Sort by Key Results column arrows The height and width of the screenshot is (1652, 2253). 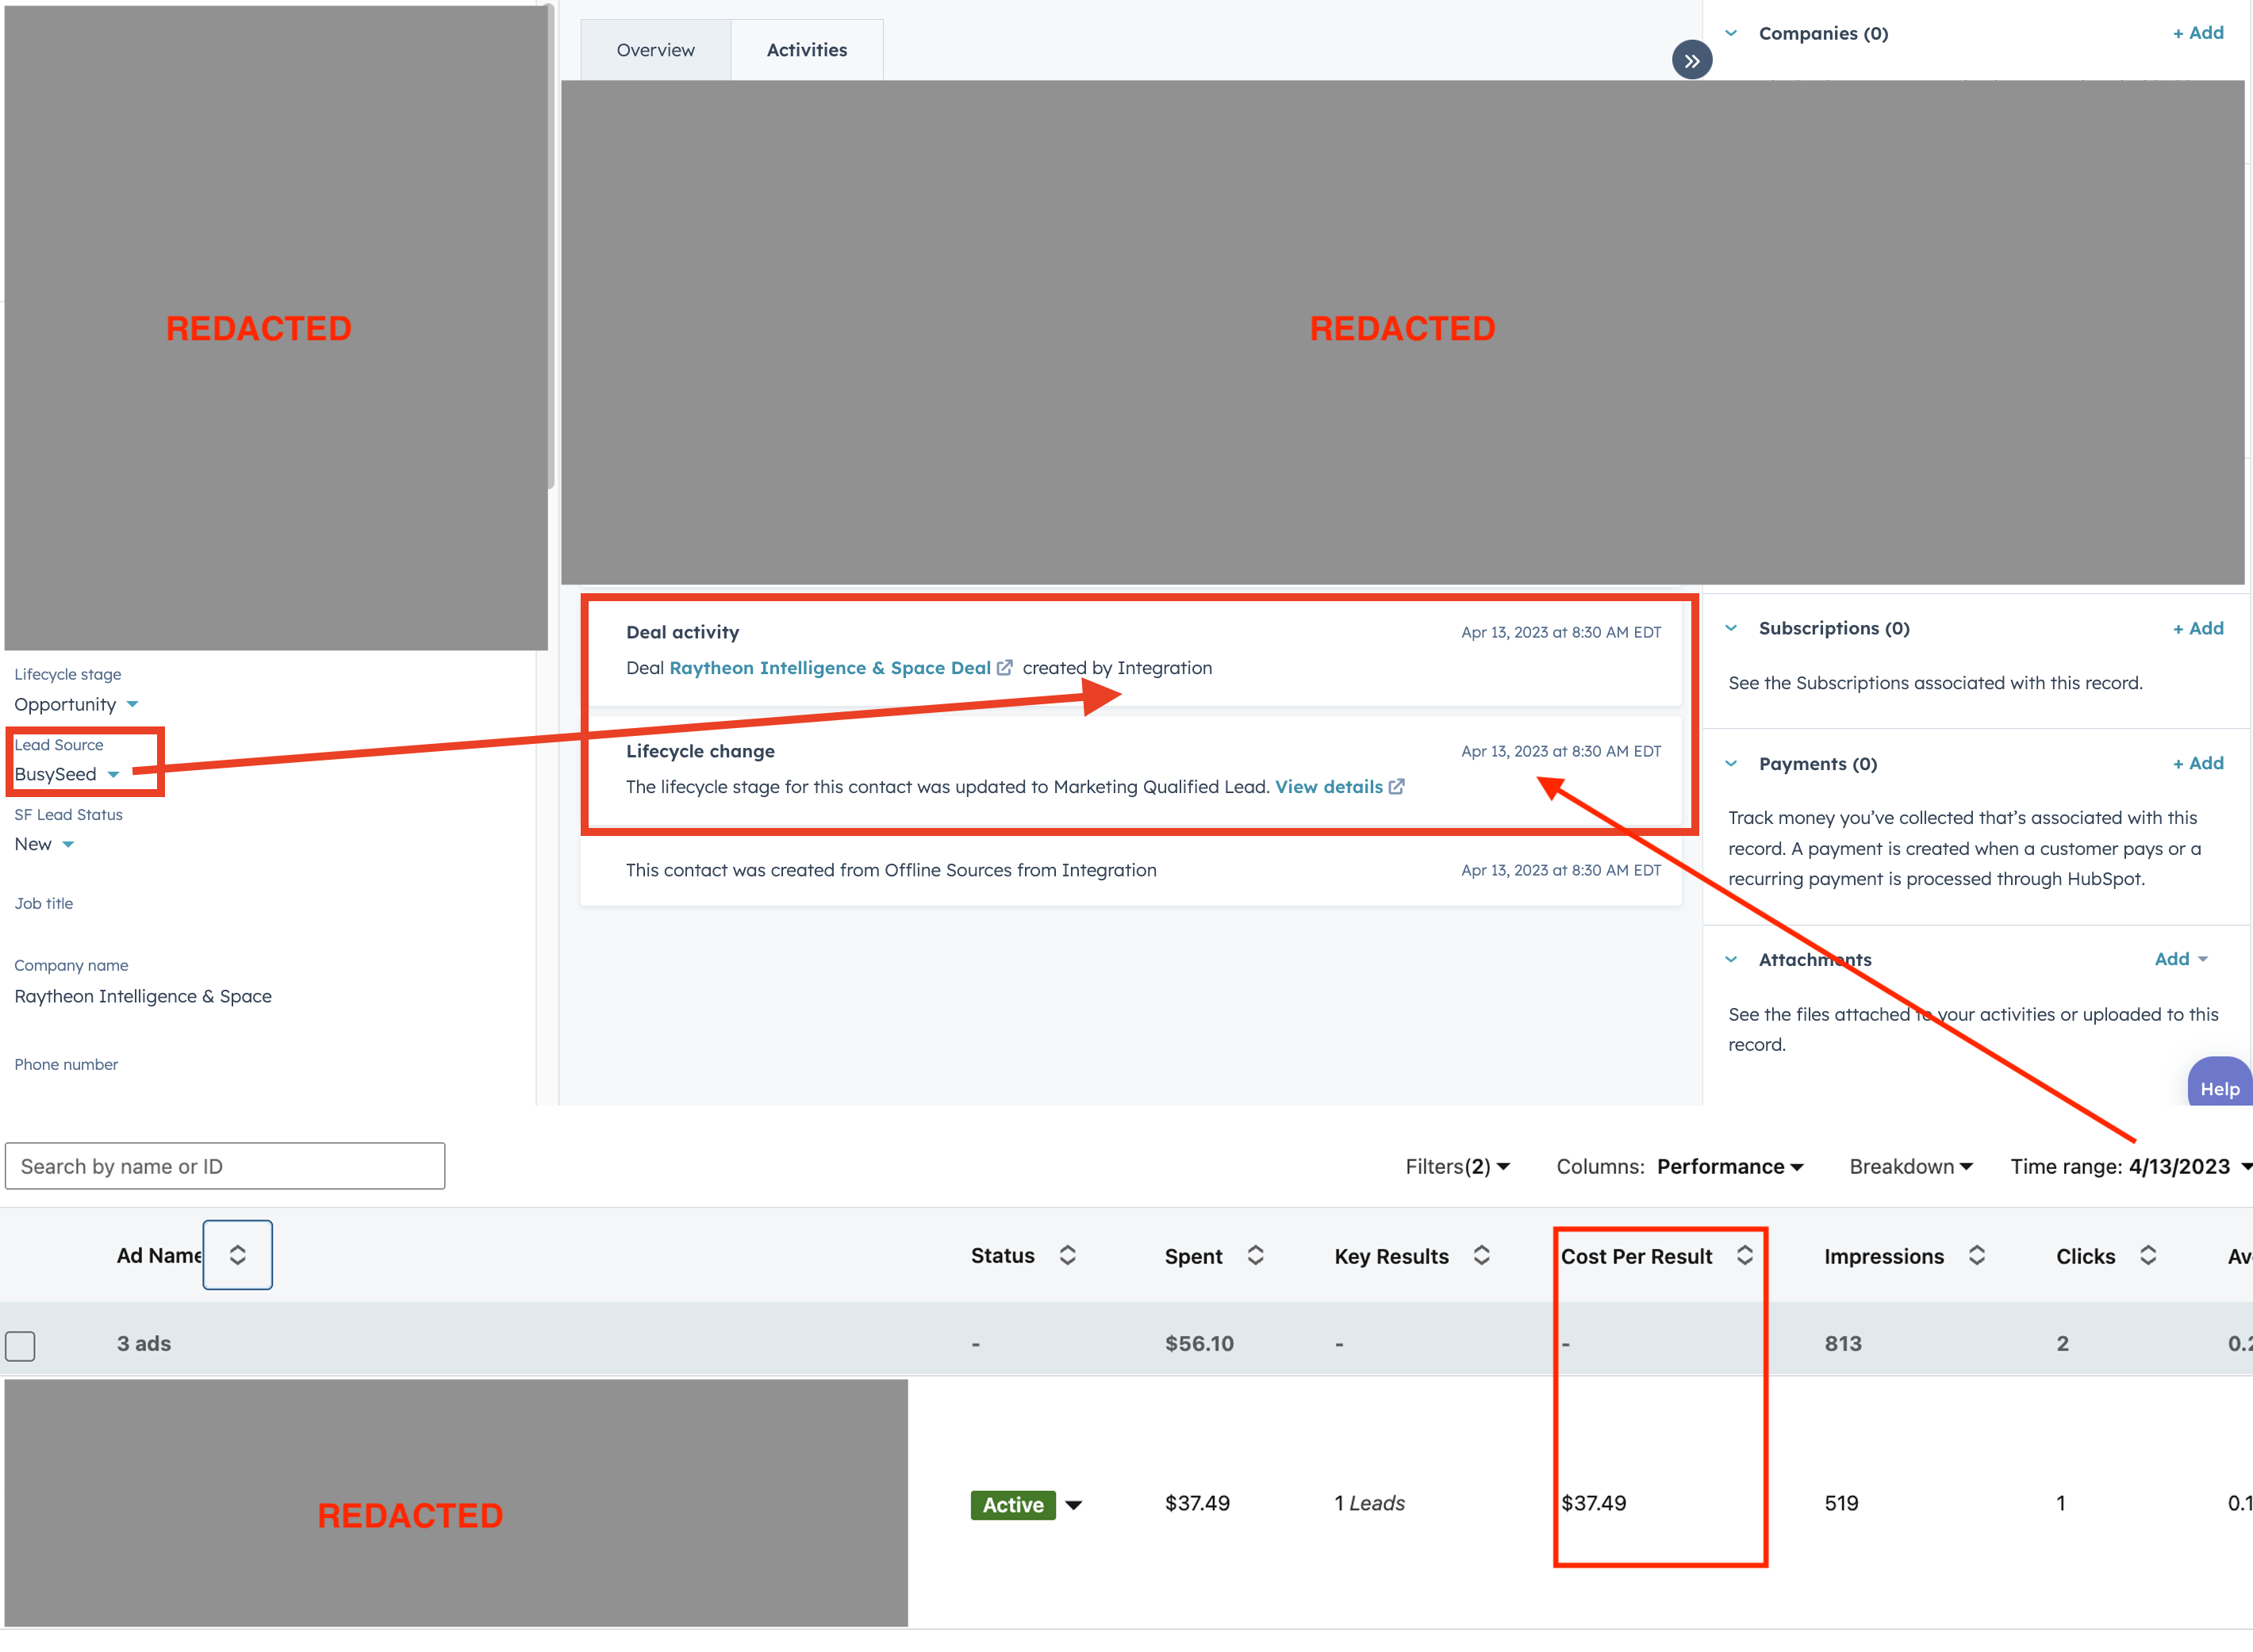[x=1481, y=1255]
